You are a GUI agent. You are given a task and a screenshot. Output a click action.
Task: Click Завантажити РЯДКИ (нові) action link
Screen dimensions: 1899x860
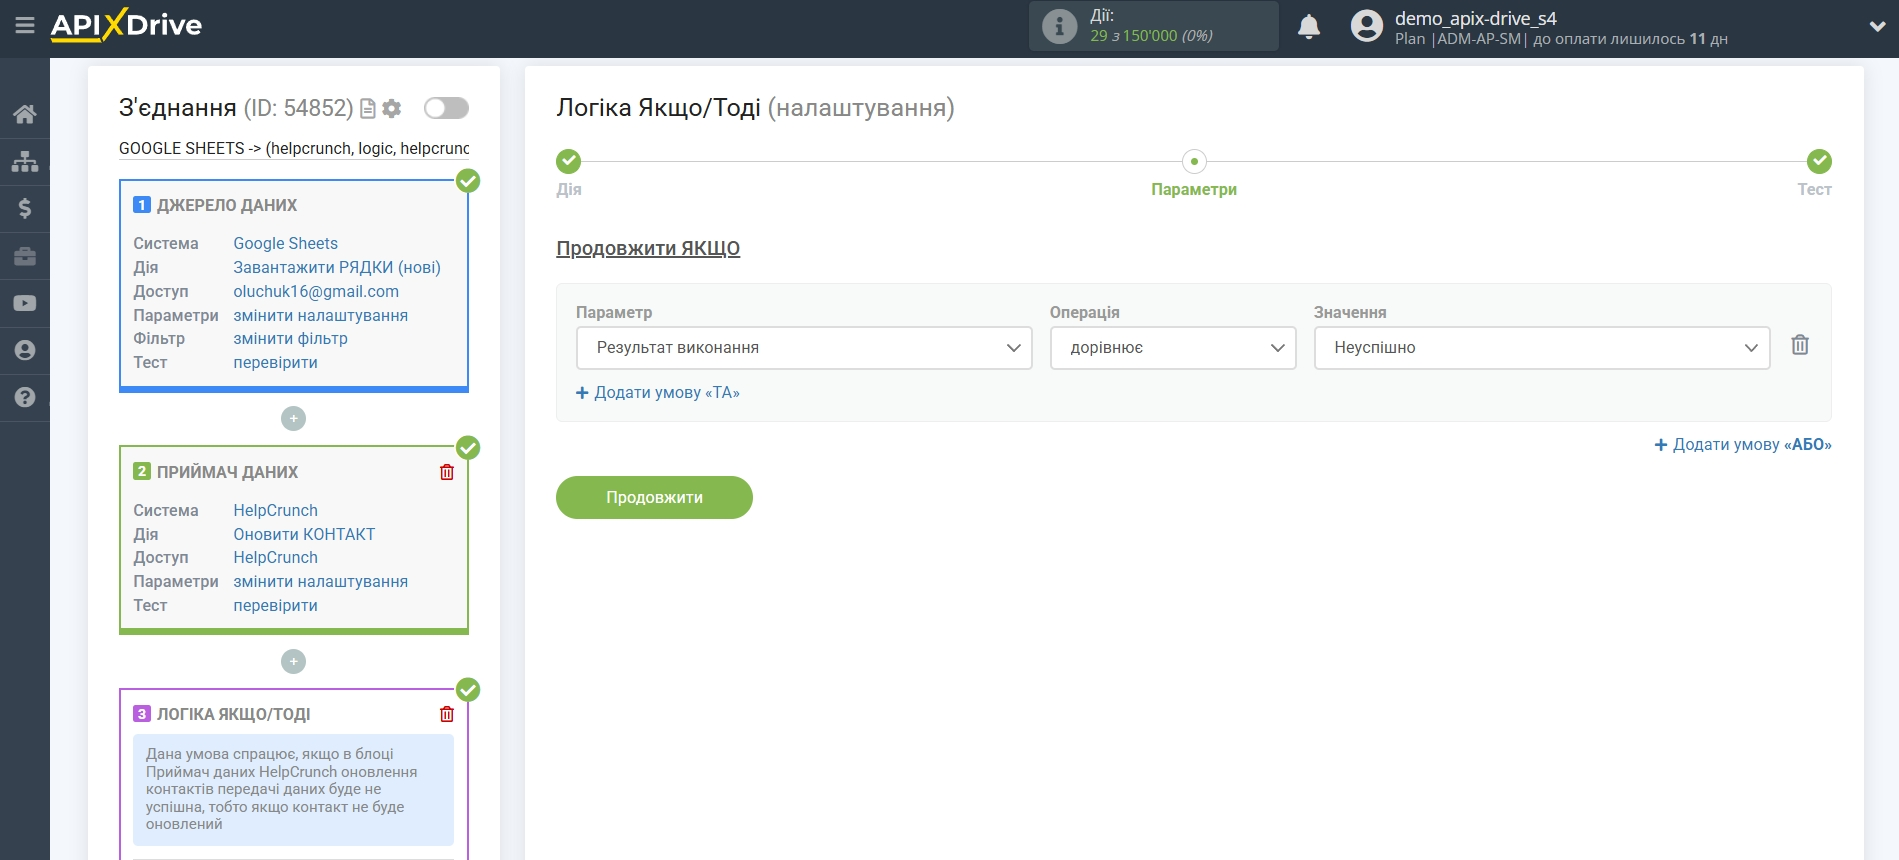(x=337, y=267)
